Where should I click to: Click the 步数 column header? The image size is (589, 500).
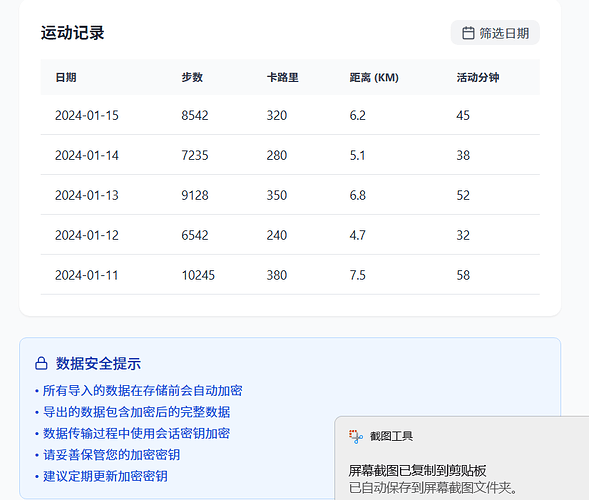192,77
